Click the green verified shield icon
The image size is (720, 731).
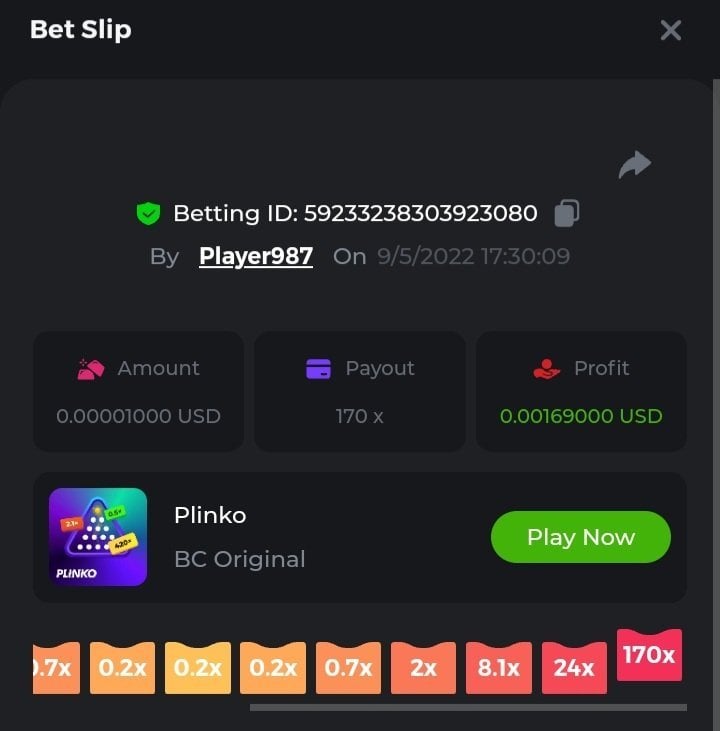tap(148, 214)
